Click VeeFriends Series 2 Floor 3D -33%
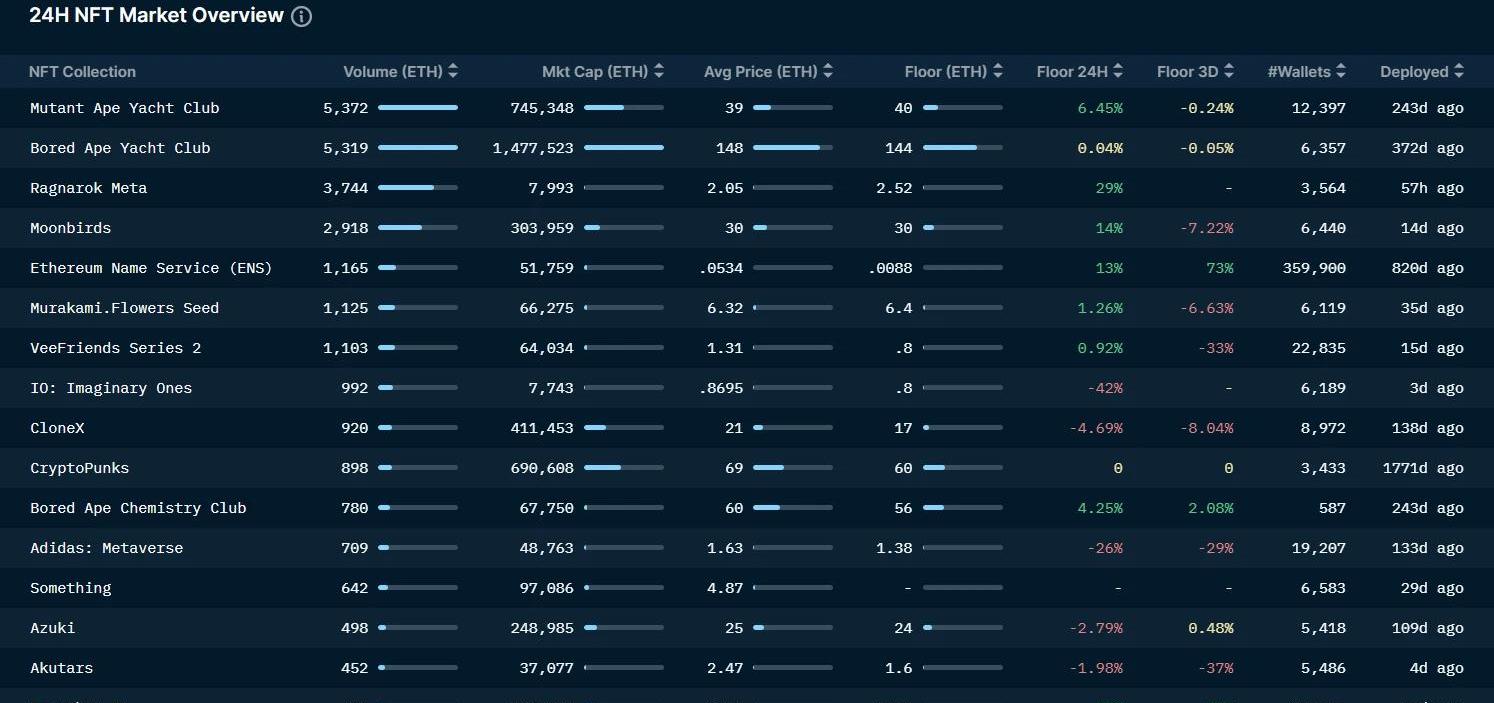 click(x=1215, y=348)
